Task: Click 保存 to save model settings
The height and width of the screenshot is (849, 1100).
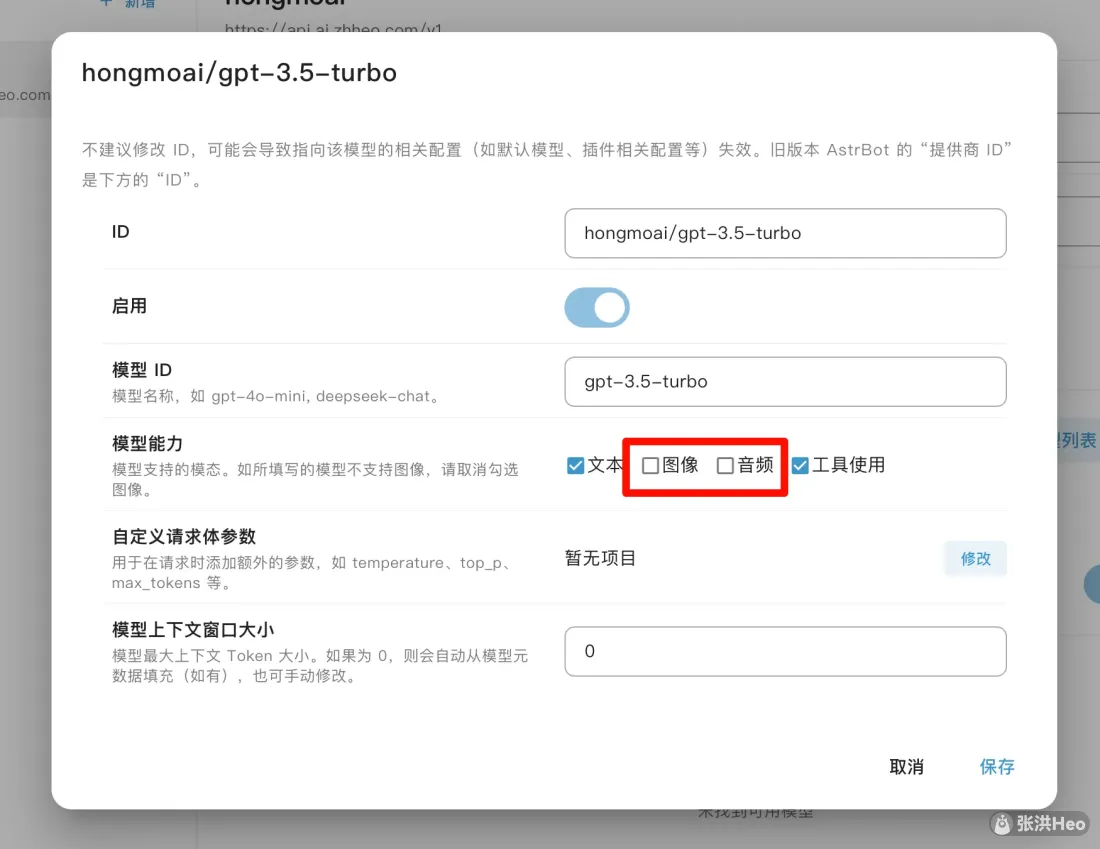Action: (997, 767)
